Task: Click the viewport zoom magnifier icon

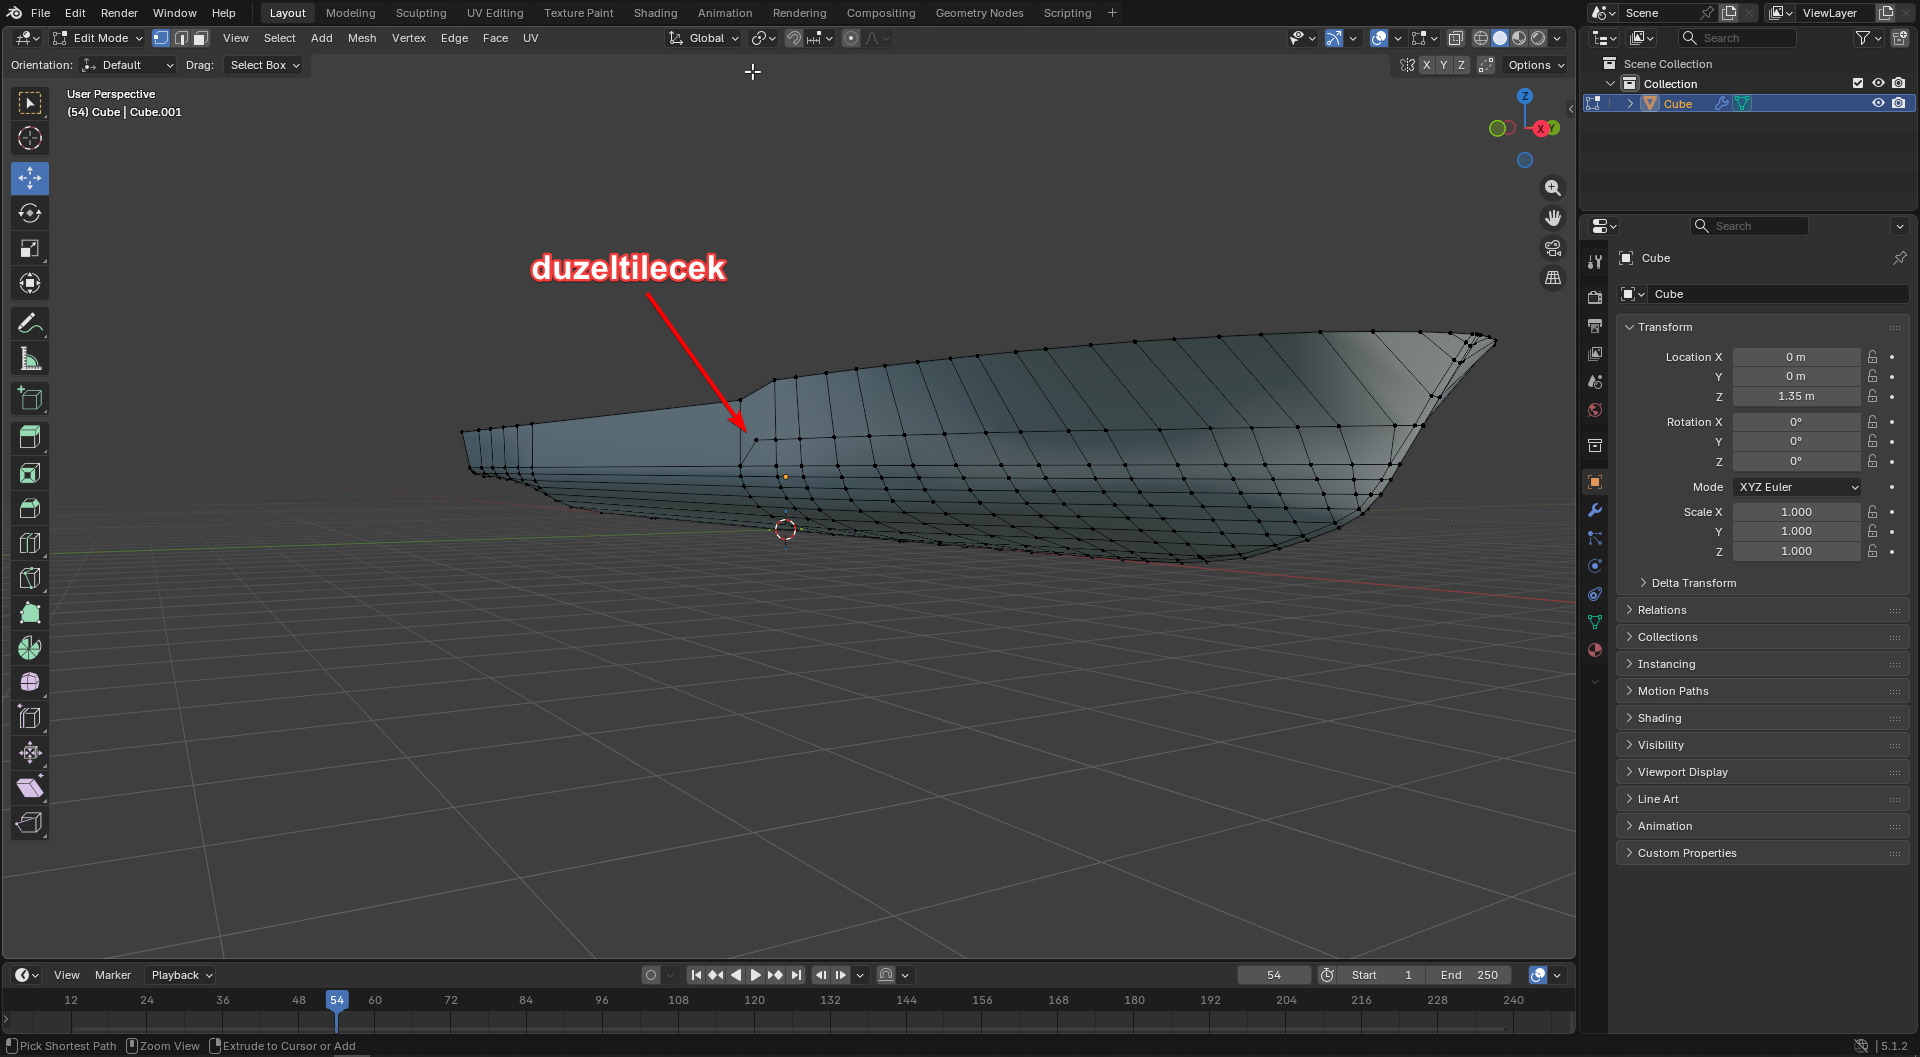Action: [1553, 188]
